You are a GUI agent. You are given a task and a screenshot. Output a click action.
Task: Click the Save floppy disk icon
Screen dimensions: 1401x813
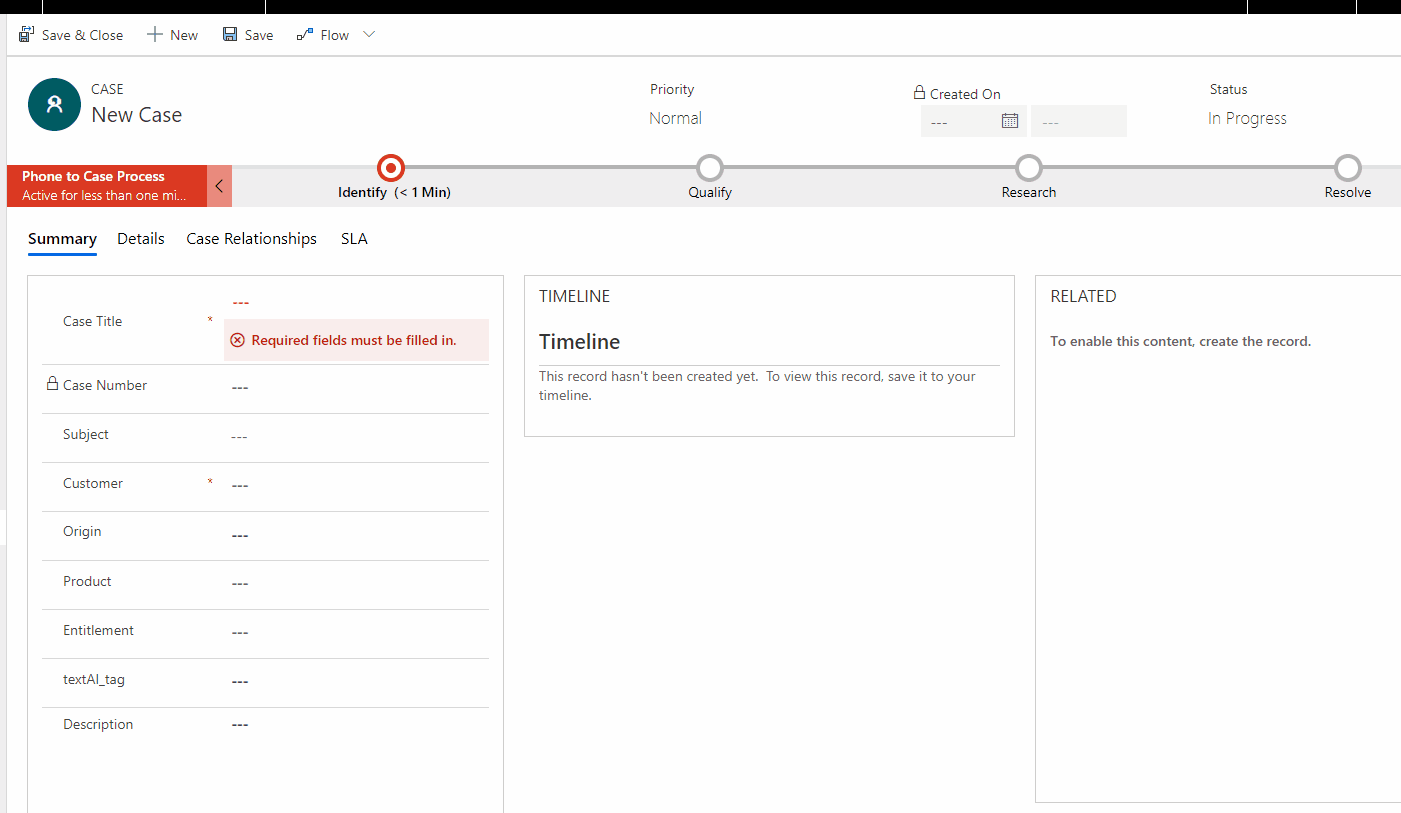tap(230, 35)
